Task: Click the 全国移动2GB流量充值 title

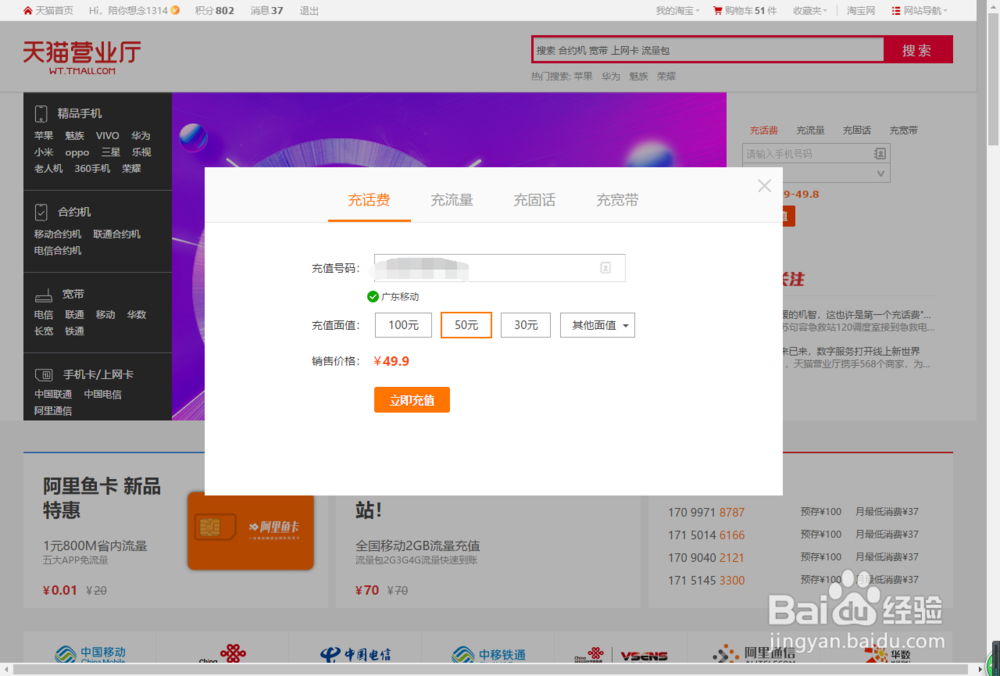Action: pyautogui.click(x=418, y=546)
